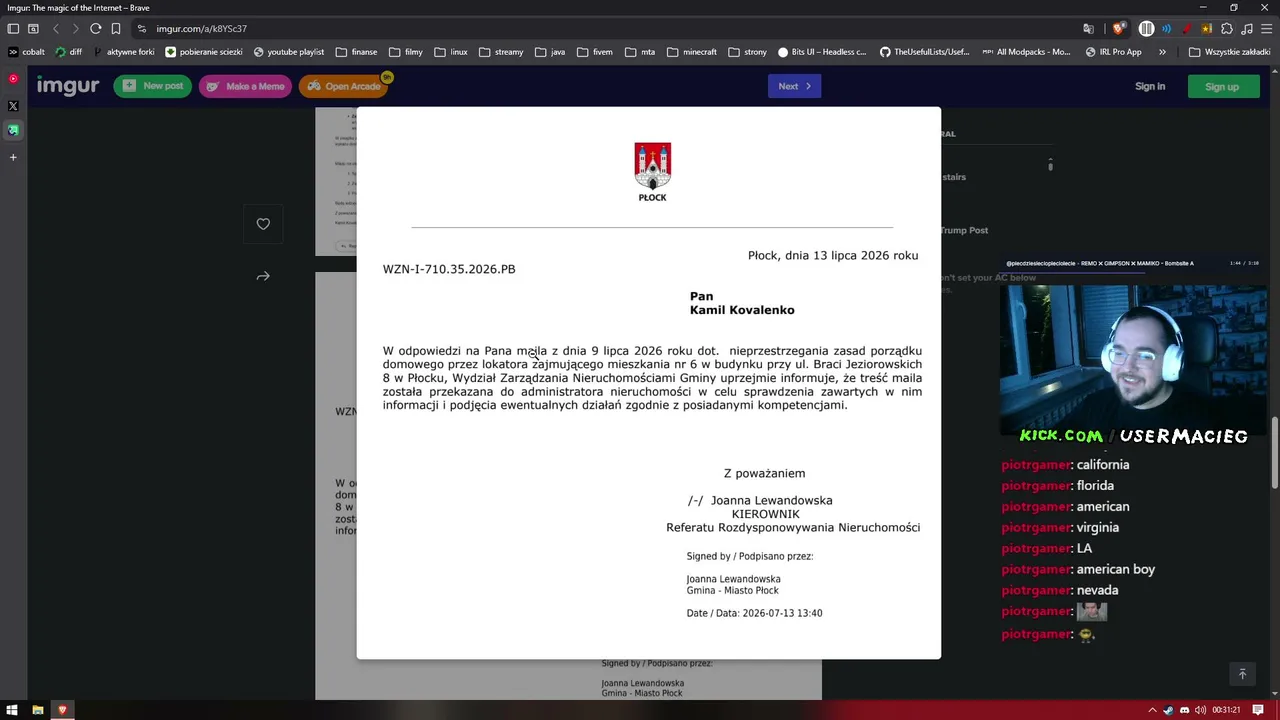Click the Next post button
The width and height of the screenshot is (1280, 720).
(x=794, y=86)
